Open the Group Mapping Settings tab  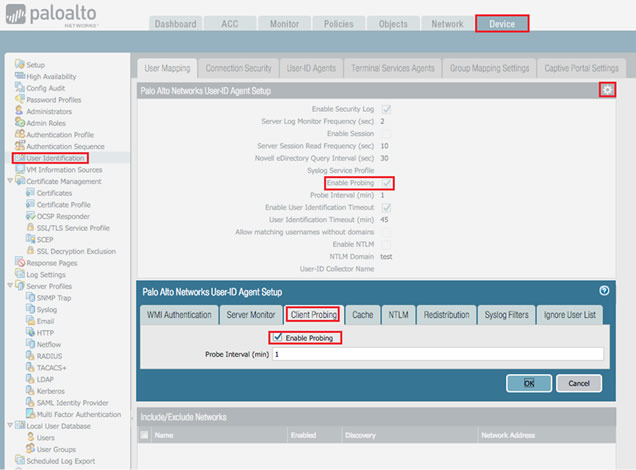pyautogui.click(x=489, y=68)
